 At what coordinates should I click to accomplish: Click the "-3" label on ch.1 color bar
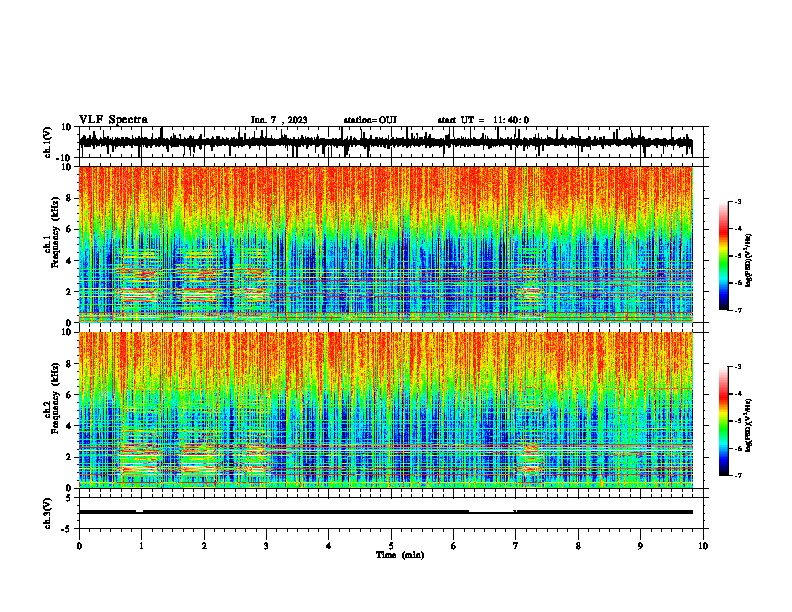click(x=737, y=201)
